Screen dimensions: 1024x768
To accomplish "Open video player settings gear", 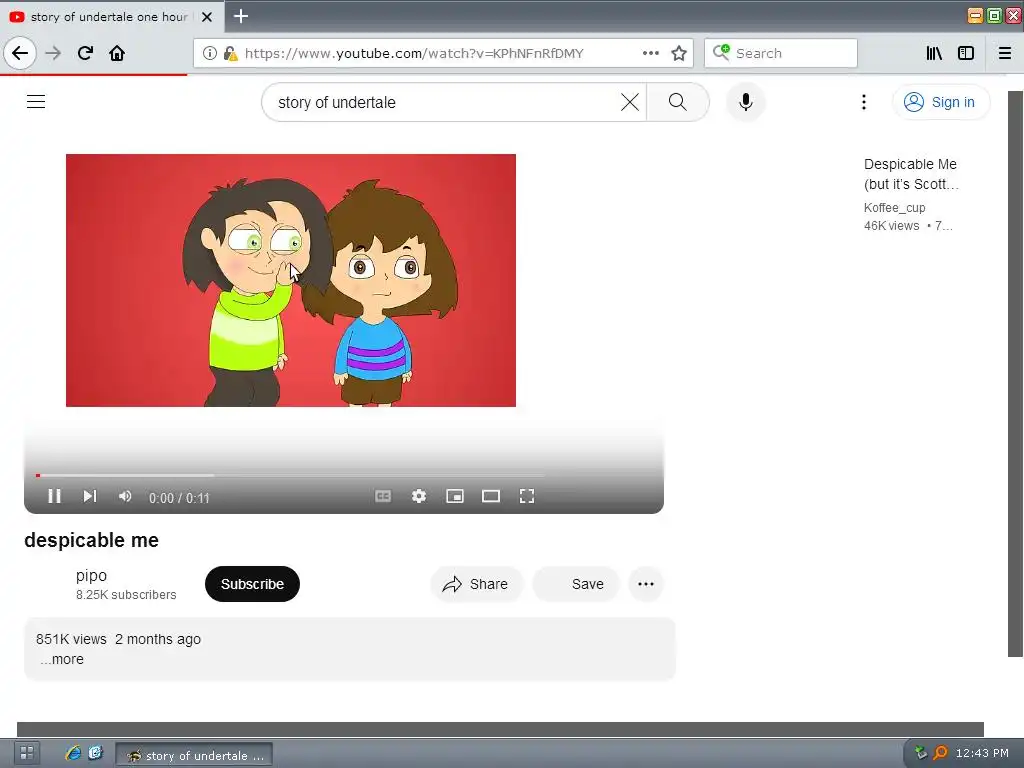I will point(419,496).
